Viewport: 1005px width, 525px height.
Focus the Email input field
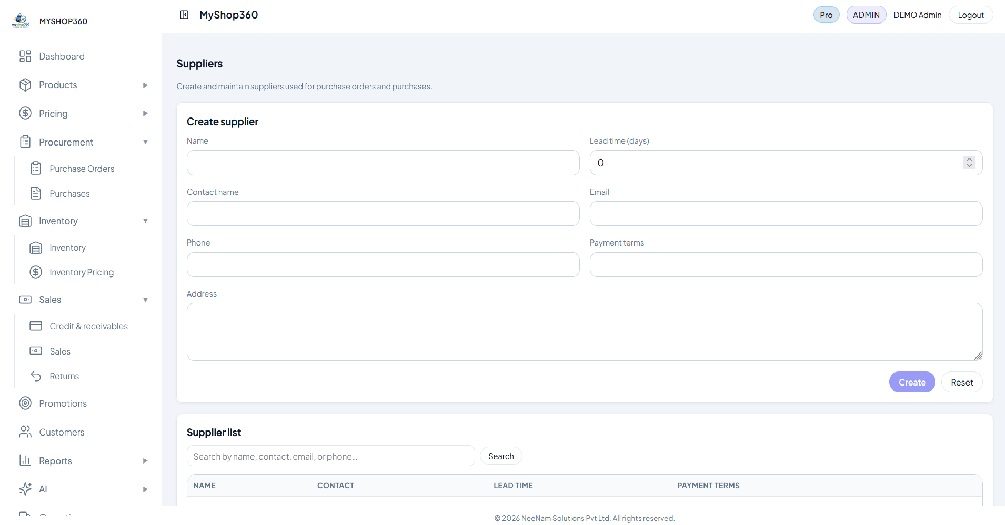pos(785,213)
